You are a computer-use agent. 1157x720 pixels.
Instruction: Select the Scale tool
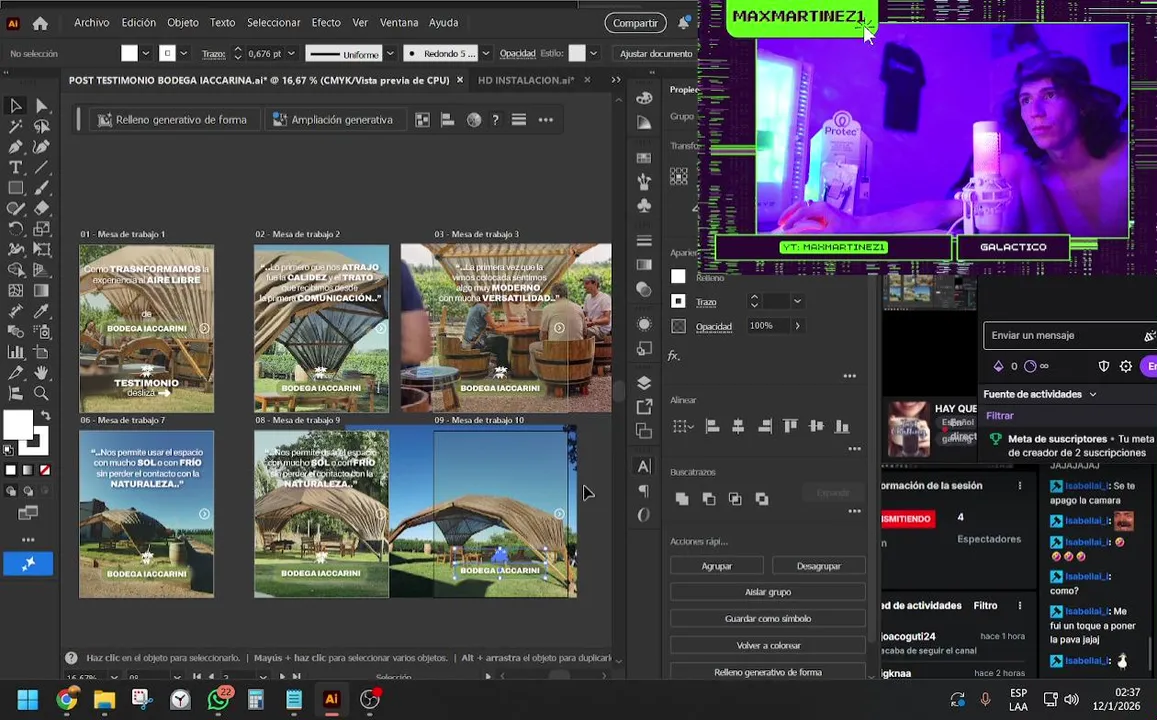(41, 229)
